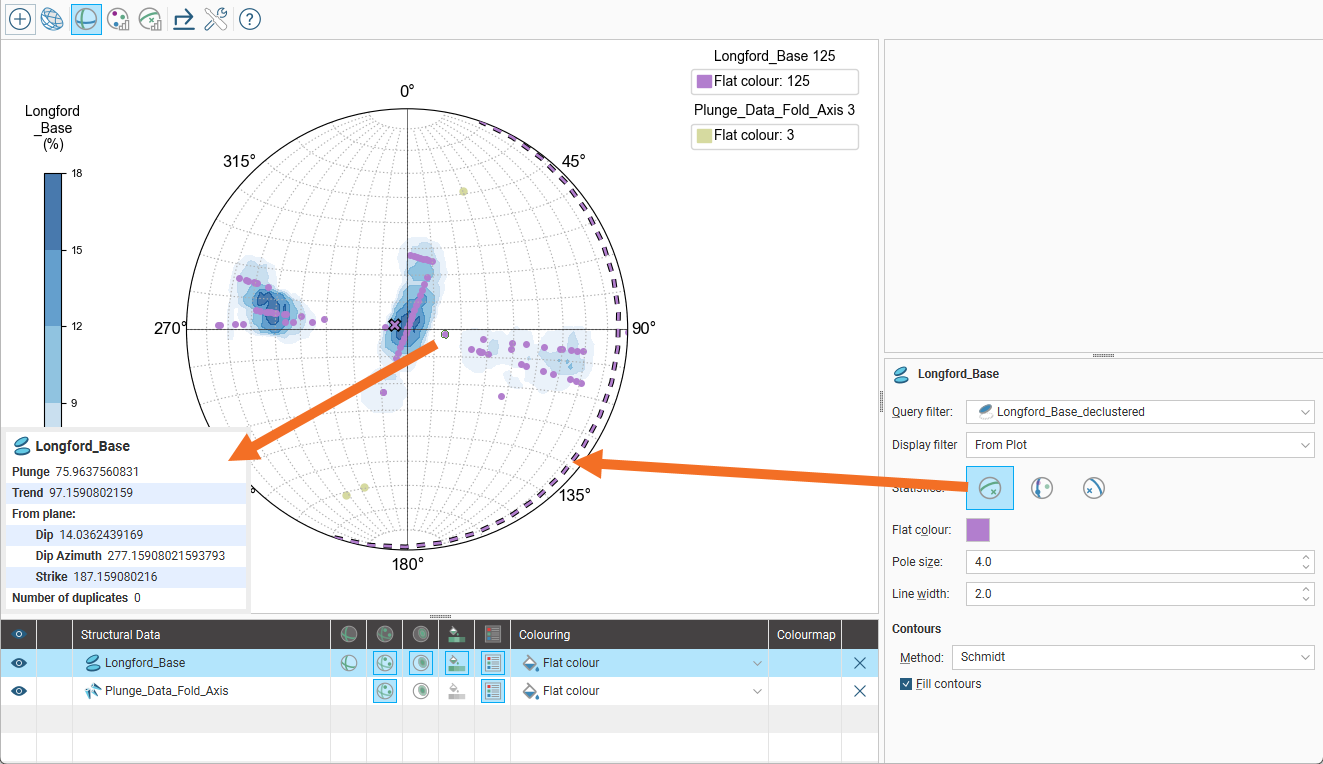Open the Query filter dropdown
The height and width of the screenshot is (764, 1323).
(1139, 412)
